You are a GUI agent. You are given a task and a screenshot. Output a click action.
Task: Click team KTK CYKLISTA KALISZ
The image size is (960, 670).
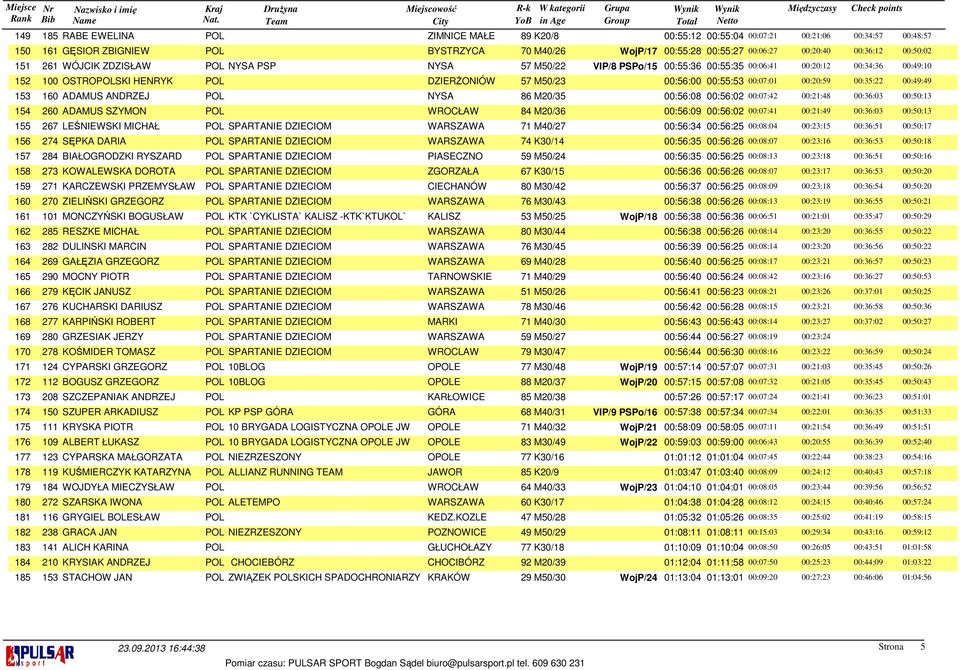coord(317,216)
